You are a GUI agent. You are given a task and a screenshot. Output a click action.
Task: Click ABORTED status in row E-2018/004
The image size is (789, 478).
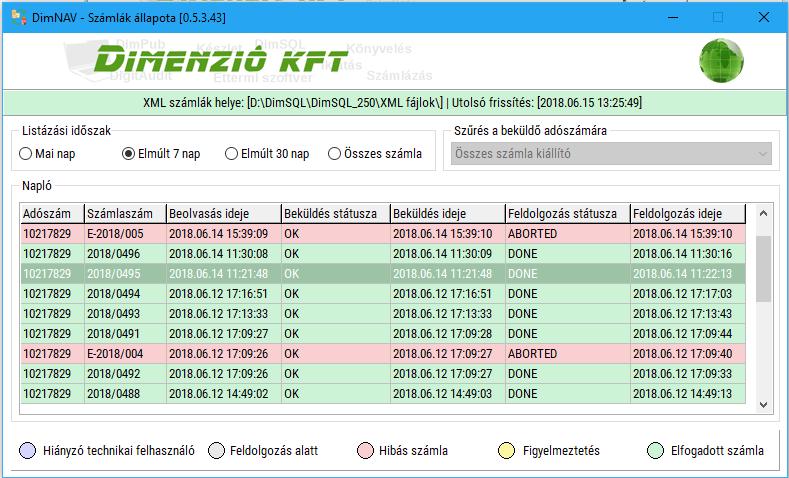pyautogui.click(x=532, y=354)
